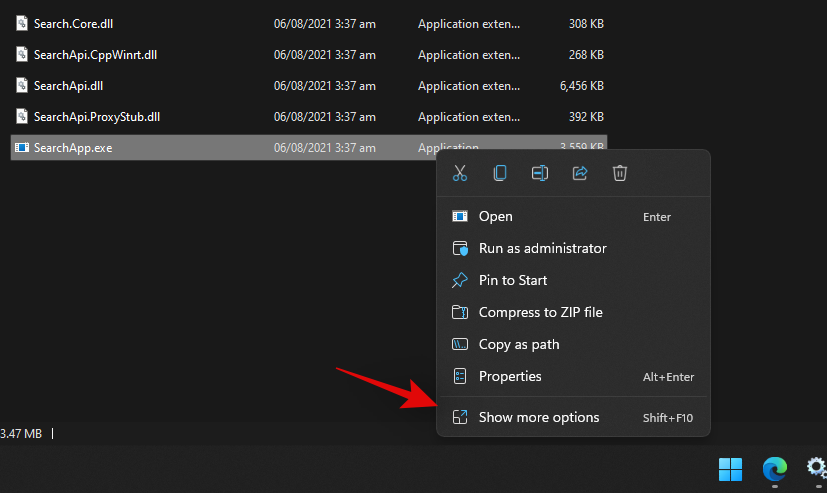This screenshot has height=493, width=827.
Task: Click the shield icon beside Run as administrator
Action: (x=460, y=248)
